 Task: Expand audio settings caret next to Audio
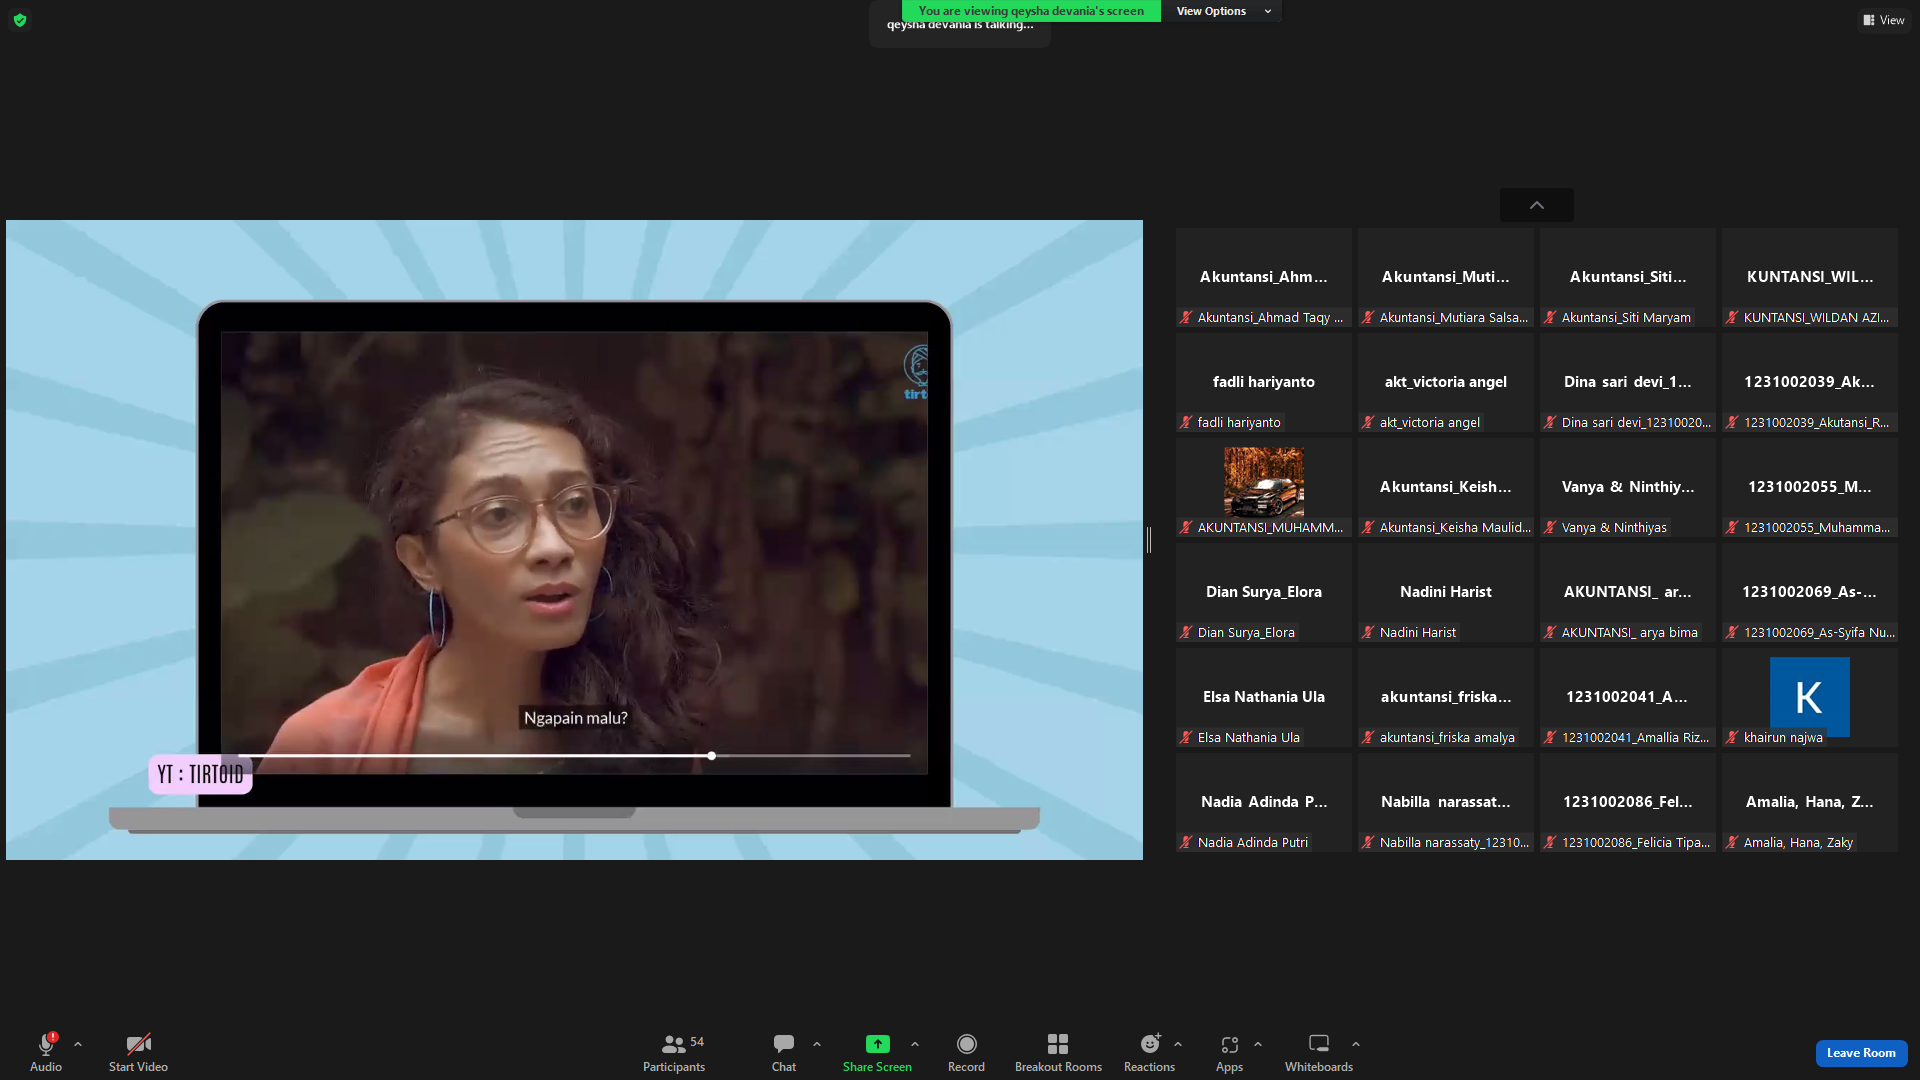[x=78, y=1044]
